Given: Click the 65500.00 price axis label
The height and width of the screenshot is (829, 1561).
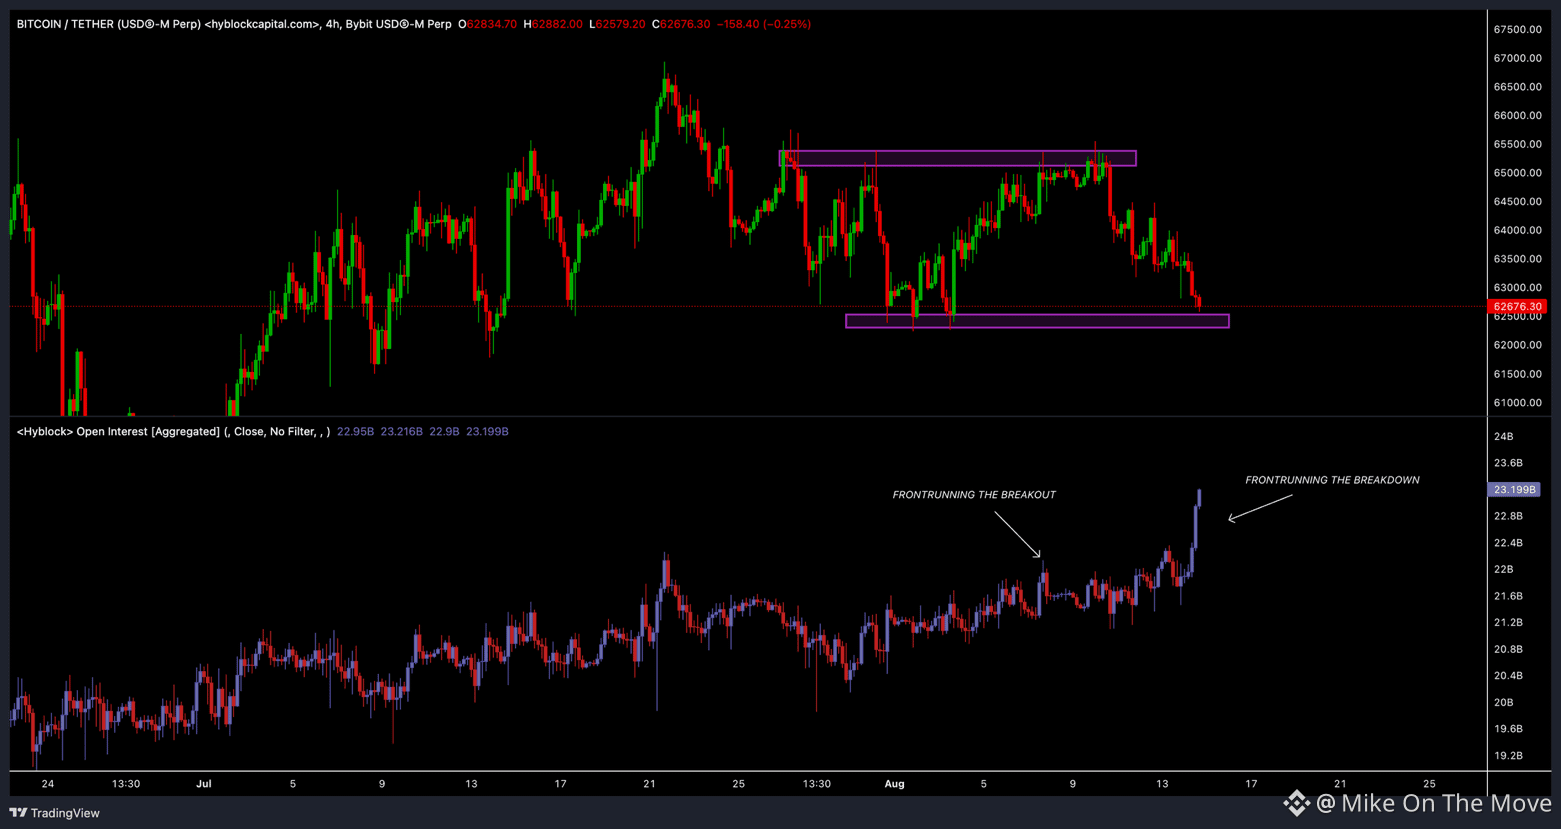Looking at the screenshot, I should click(x=1517, y=145).
